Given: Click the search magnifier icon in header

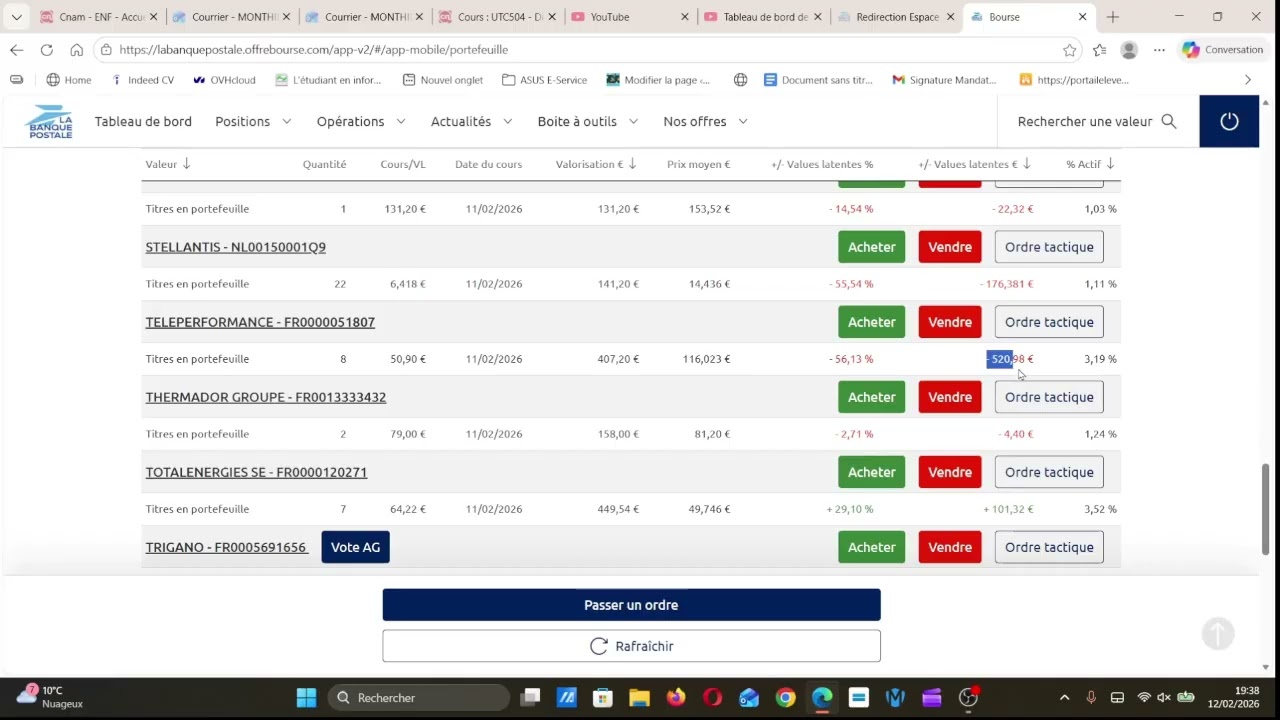Looking at the screenshot, I should click(1169, 121).
